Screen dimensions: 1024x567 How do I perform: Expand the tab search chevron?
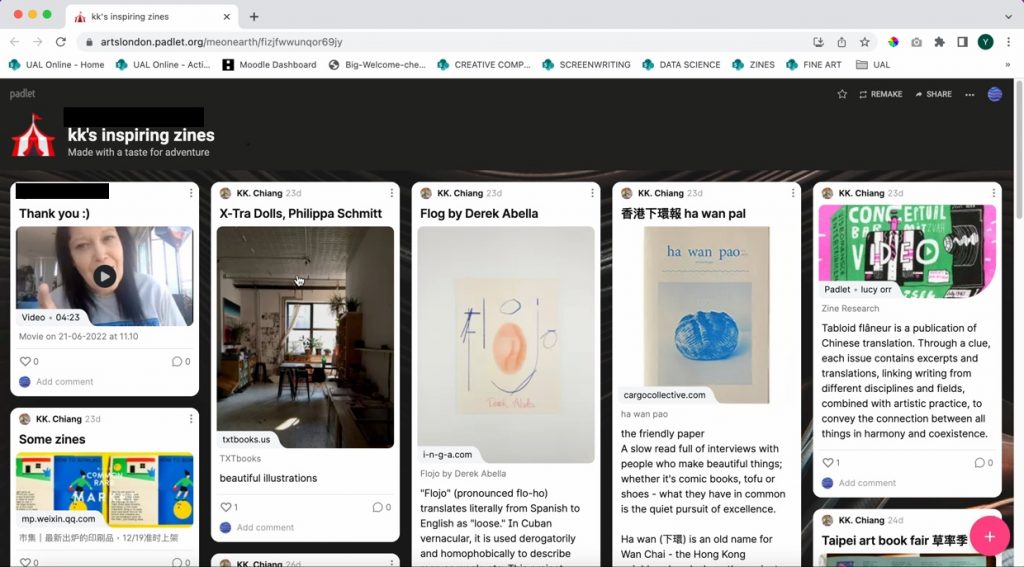(1009, 16)
